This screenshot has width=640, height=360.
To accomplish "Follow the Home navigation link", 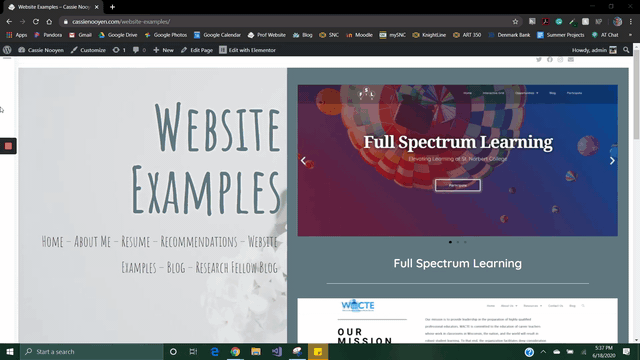I will (x=52, y=241).
